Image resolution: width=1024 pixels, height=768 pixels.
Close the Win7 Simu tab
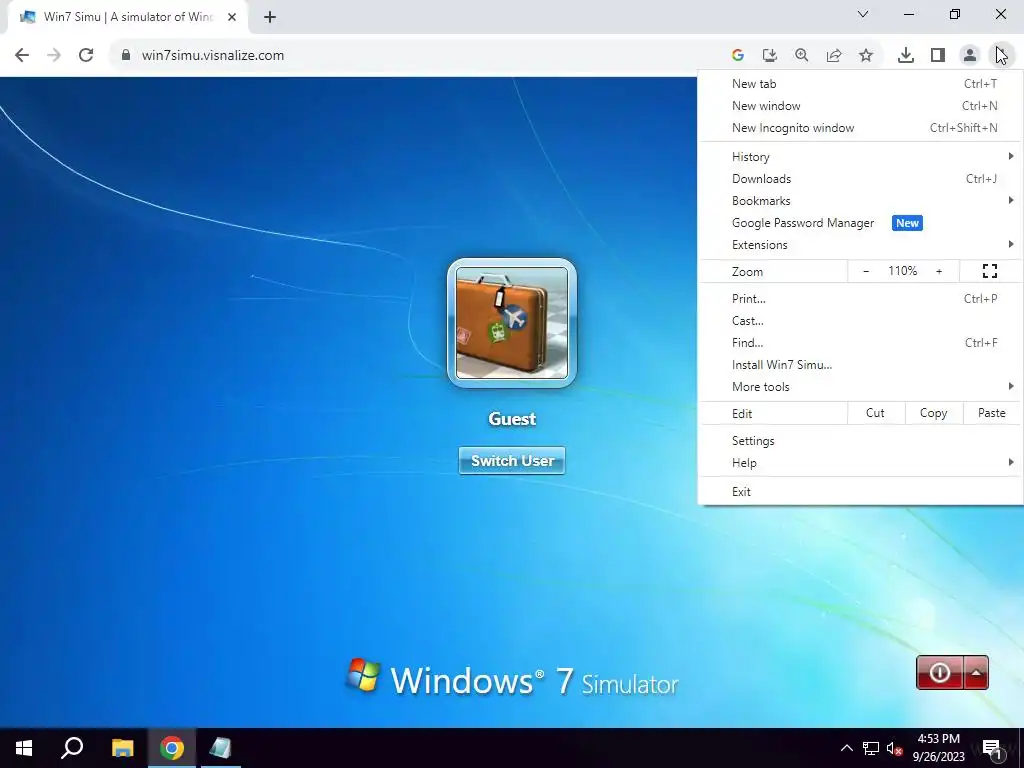click(232, 17)
